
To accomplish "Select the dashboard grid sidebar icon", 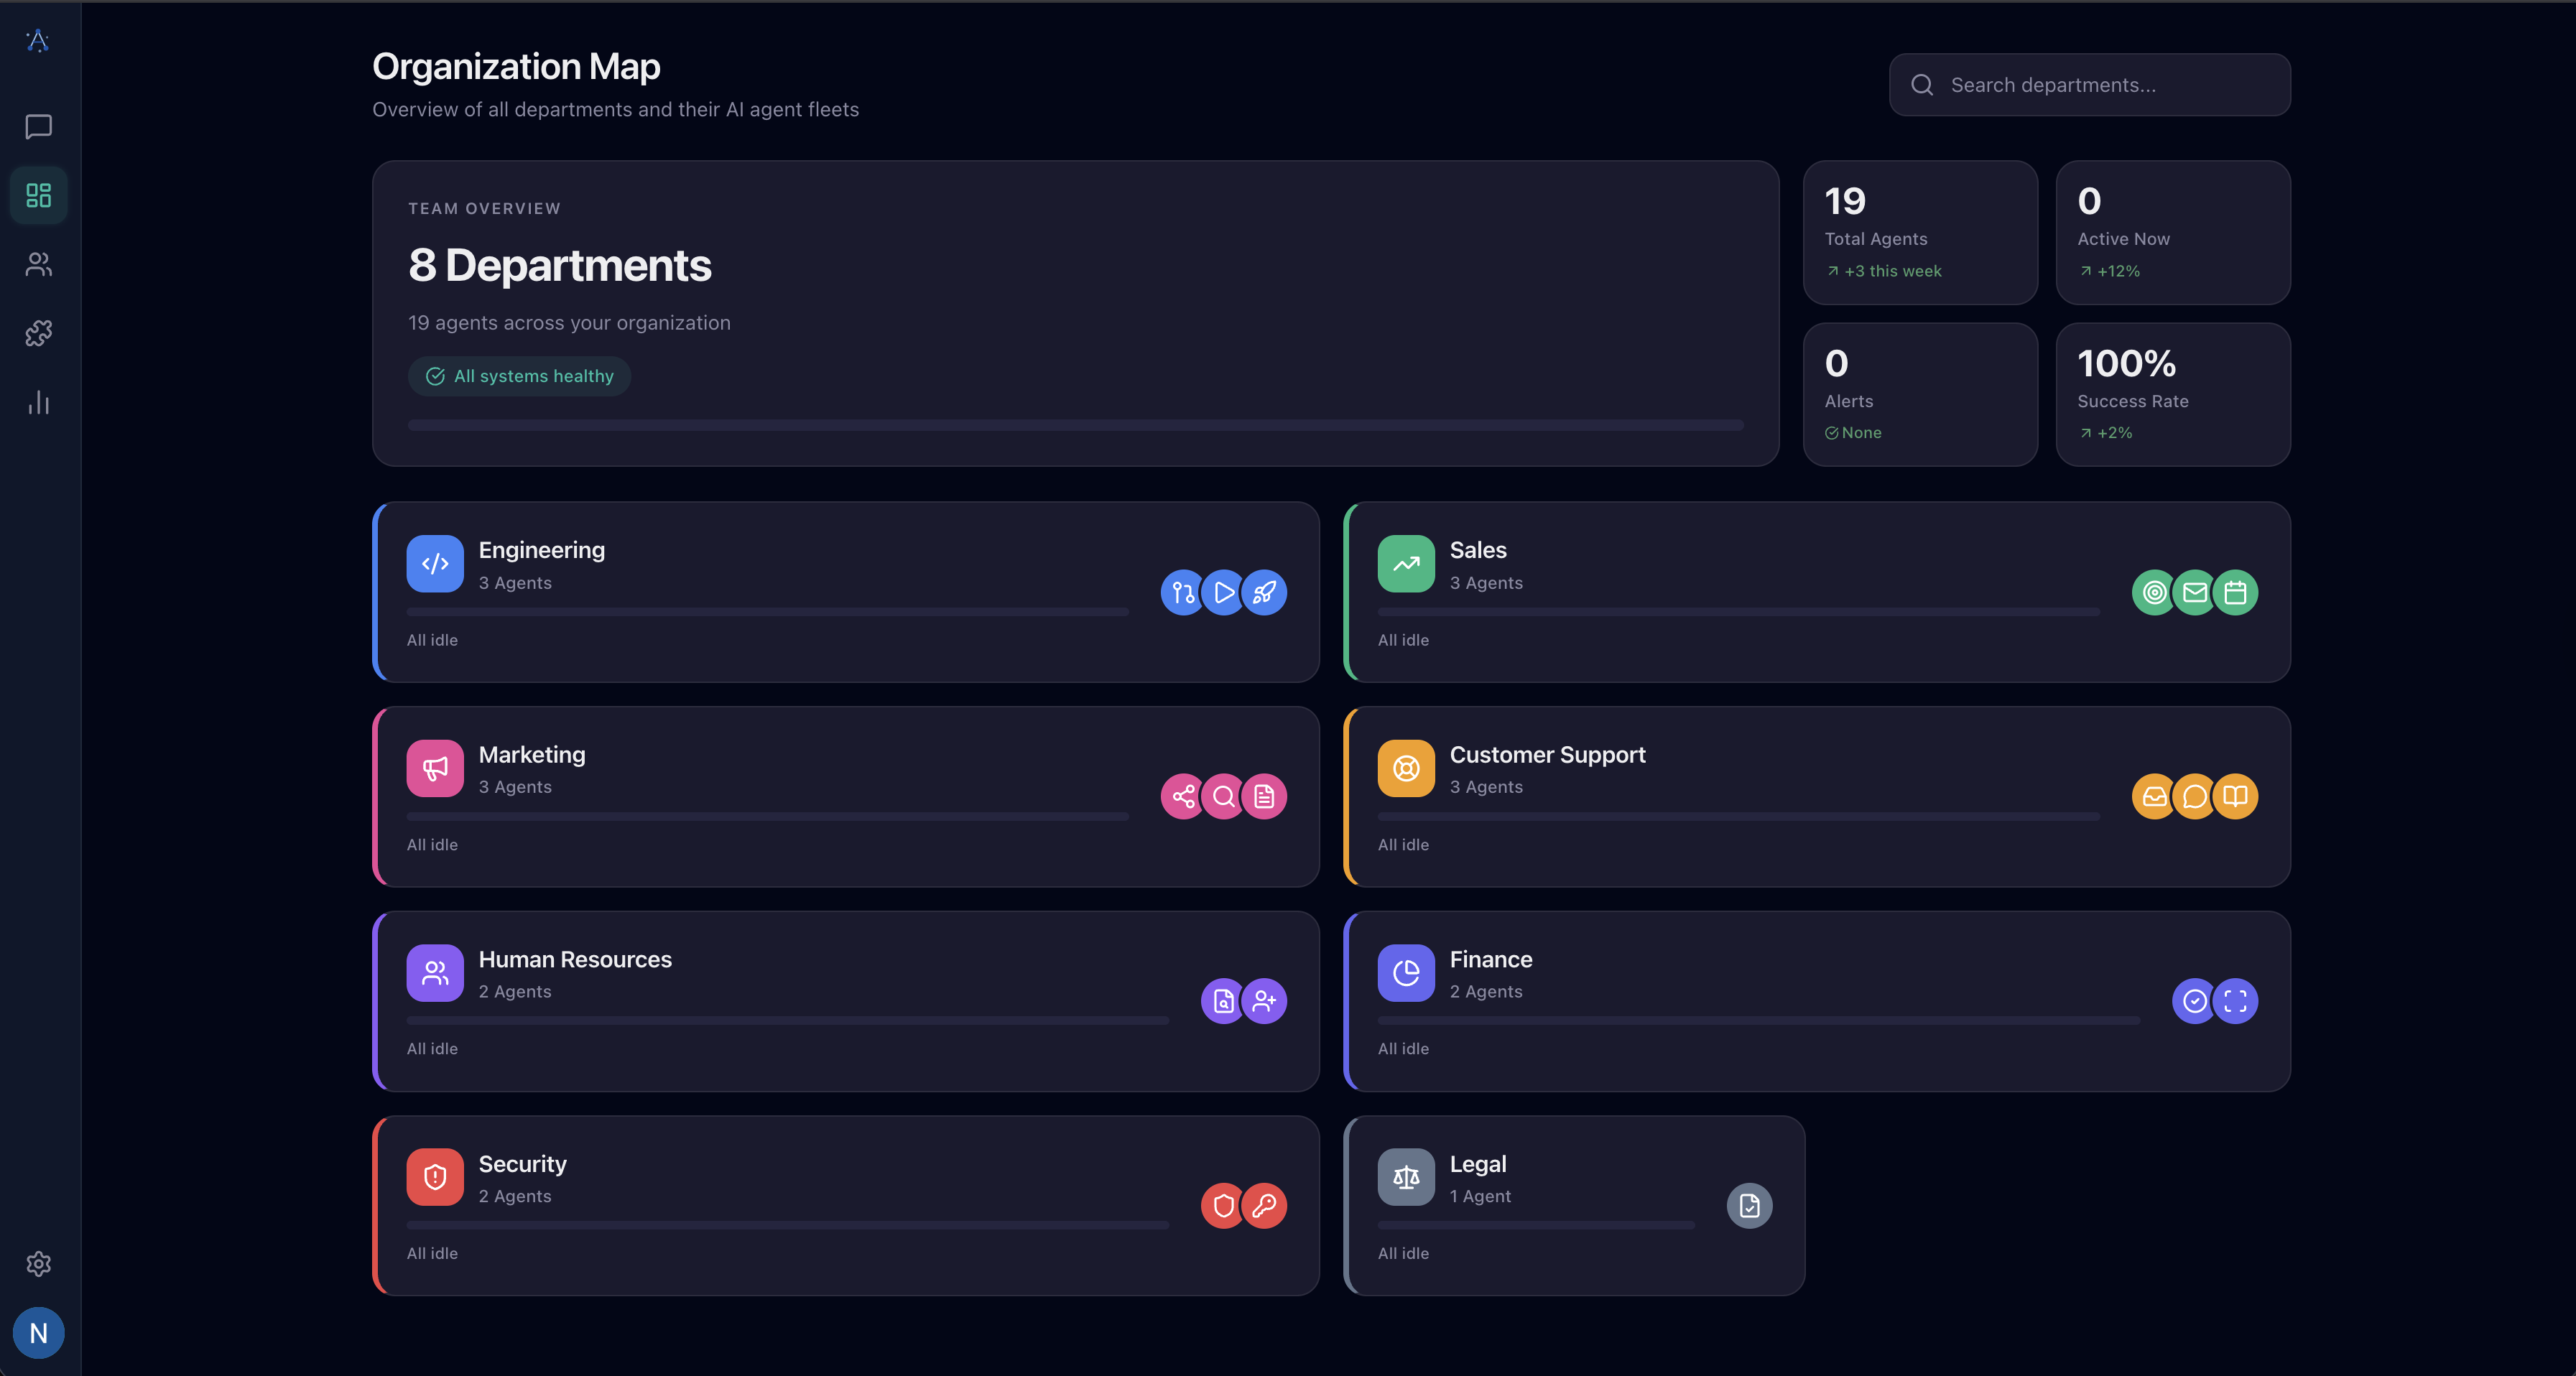I will click(38, 195).
